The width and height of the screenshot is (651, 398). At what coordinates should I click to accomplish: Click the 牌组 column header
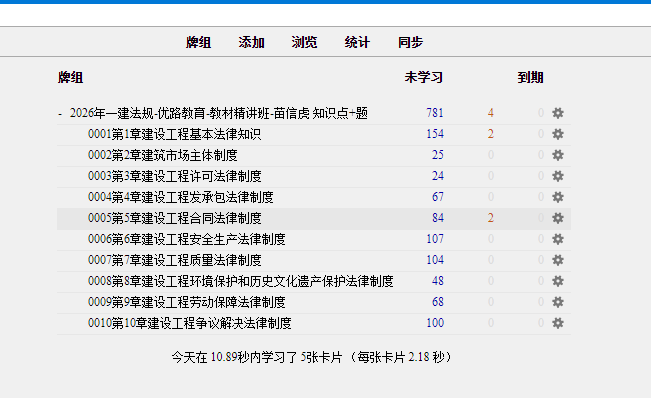[70, 77]
